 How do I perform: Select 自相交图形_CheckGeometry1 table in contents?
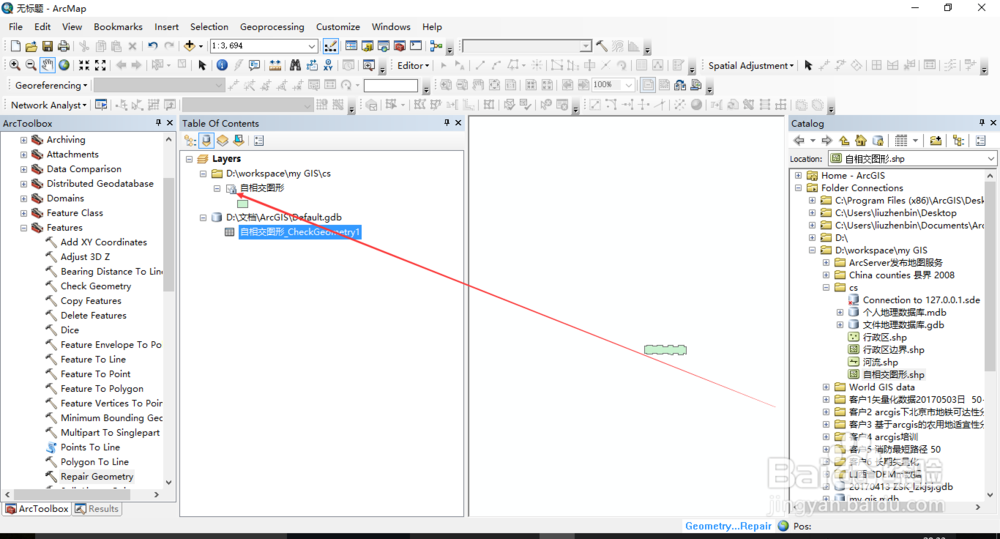(x=300, y=232)
